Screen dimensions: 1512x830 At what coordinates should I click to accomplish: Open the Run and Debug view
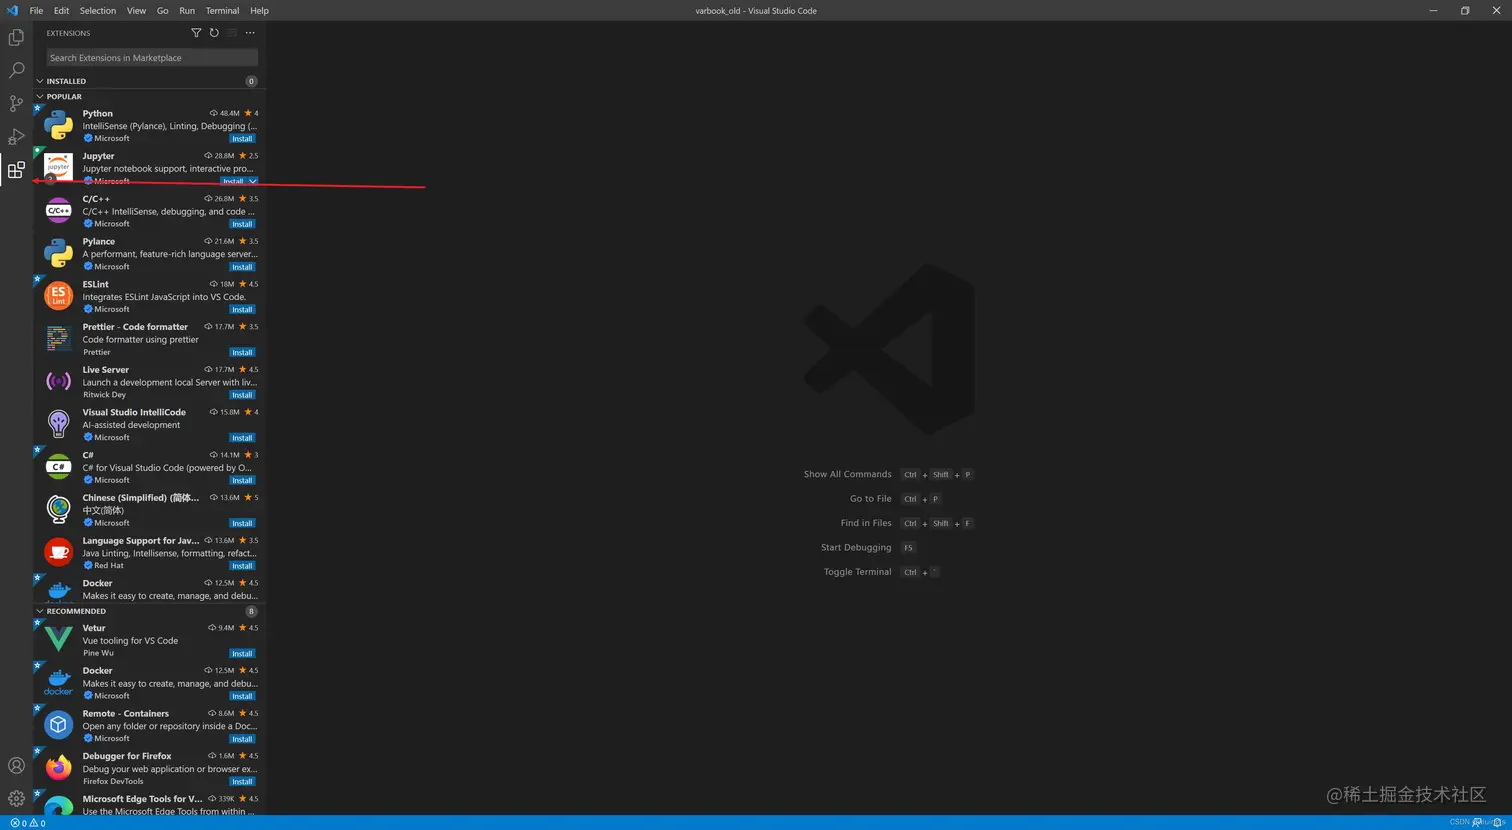click(16, 136)
